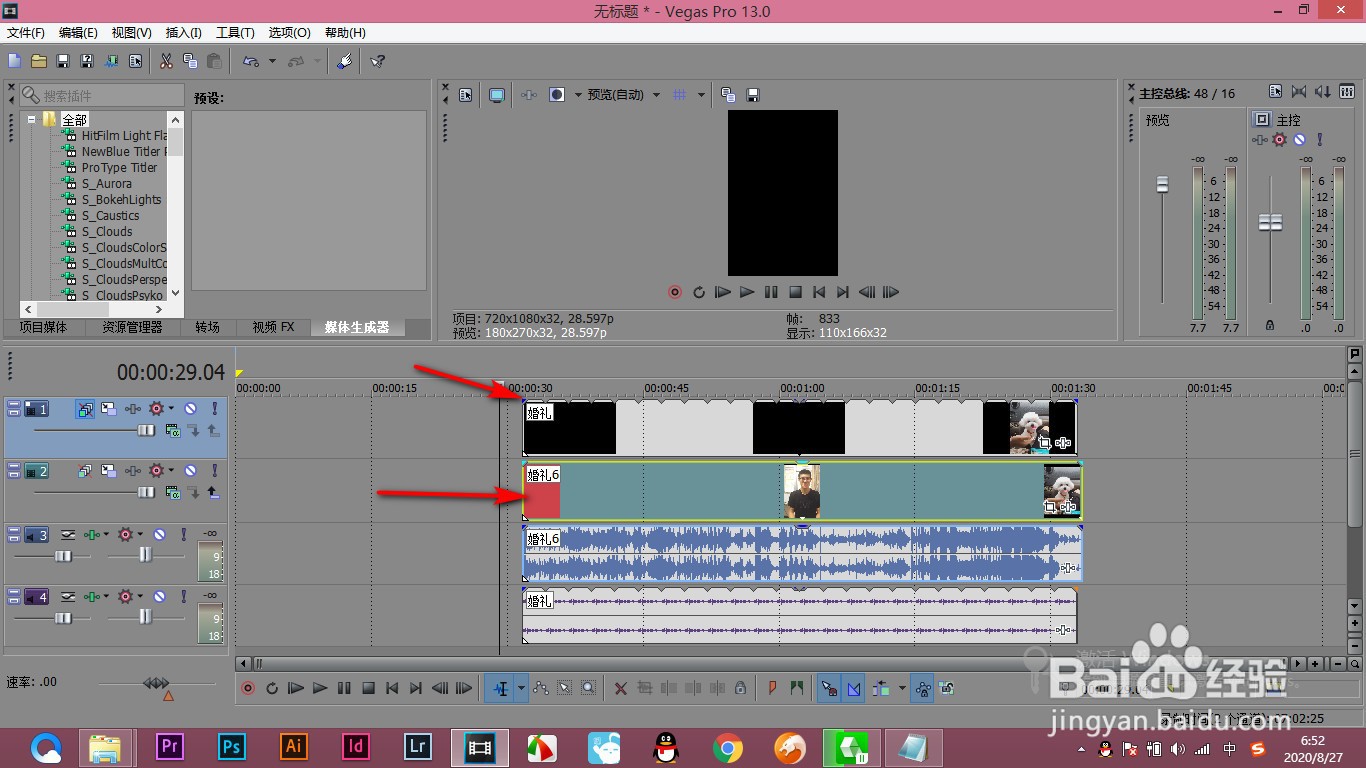Mute audio track 3

(159, 535)
